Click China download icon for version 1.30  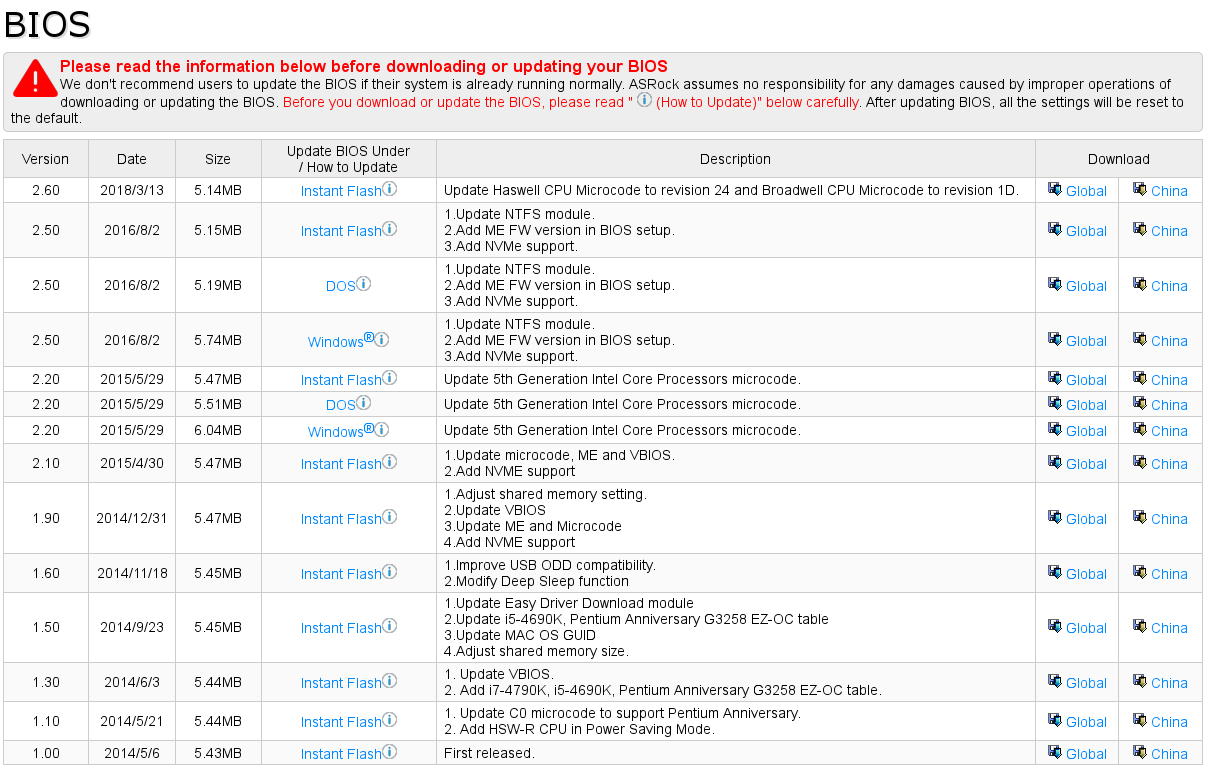(1139, 680)
